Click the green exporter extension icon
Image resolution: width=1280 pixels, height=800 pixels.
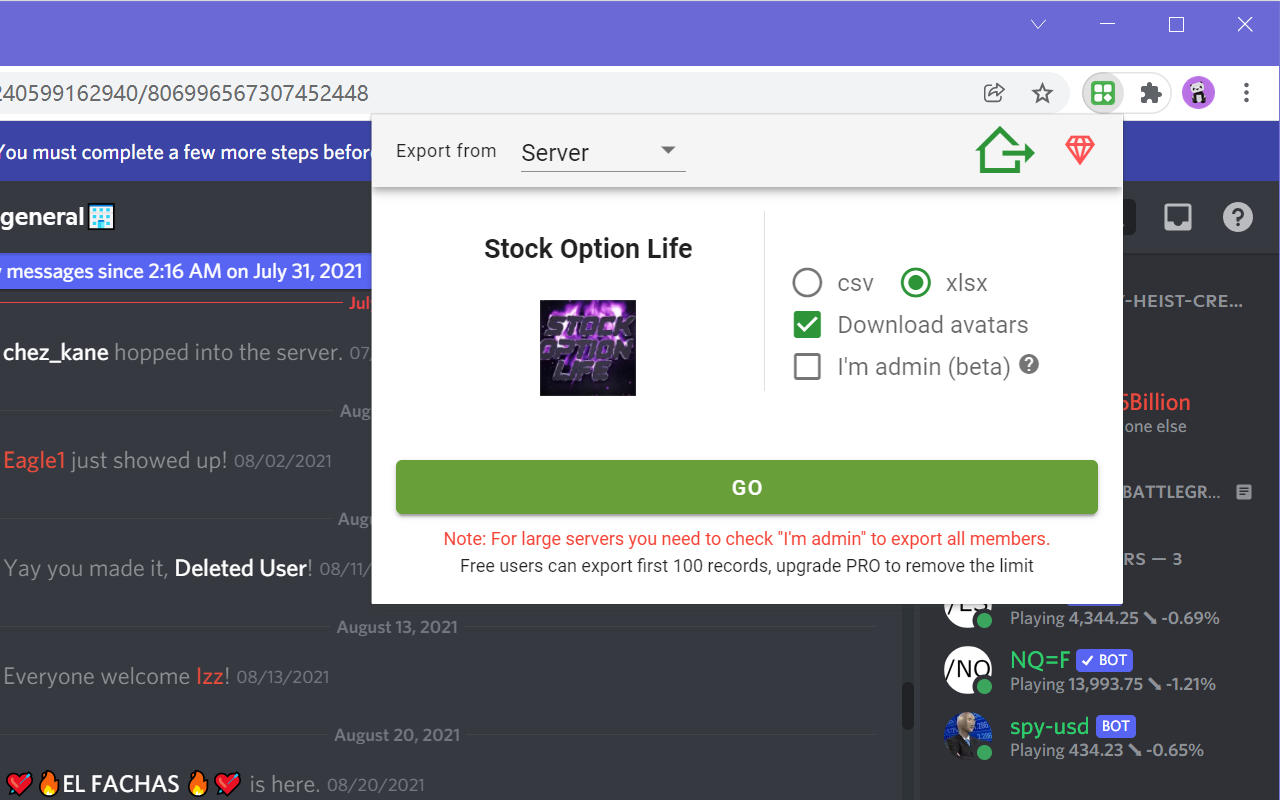pyautogui.click(x=1102, y=92)
